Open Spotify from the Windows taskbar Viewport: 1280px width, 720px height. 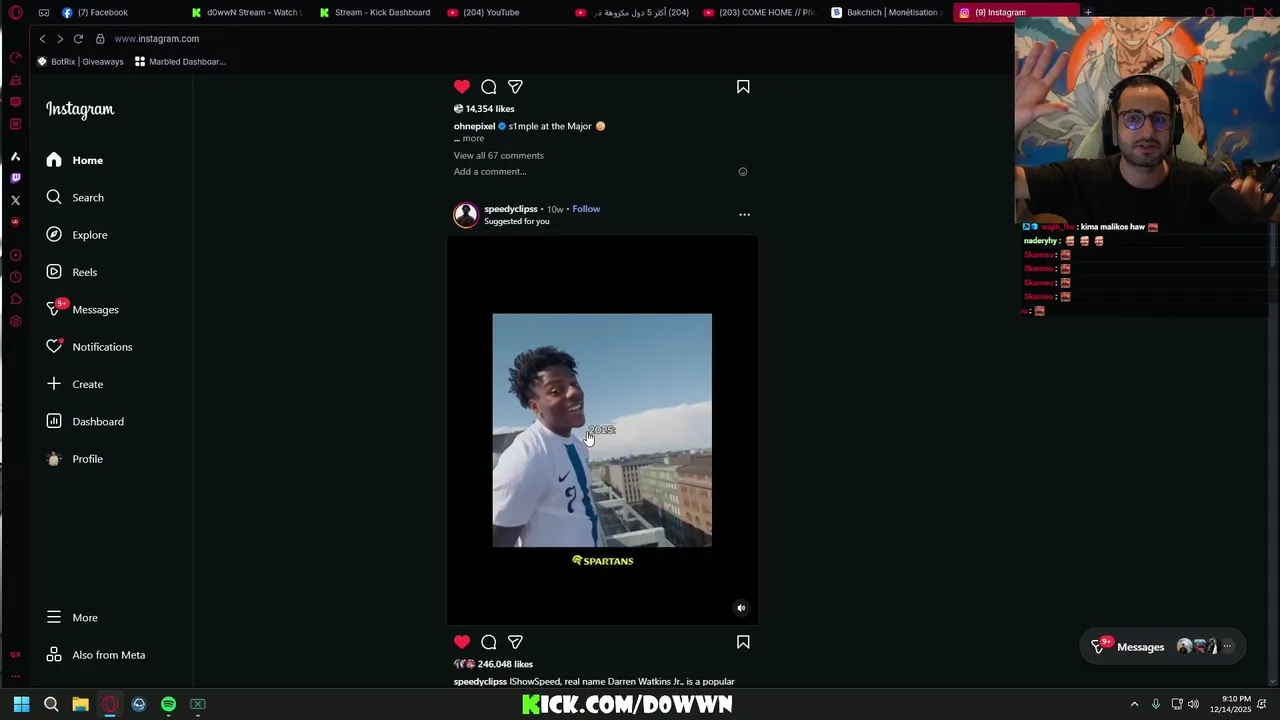168,704
